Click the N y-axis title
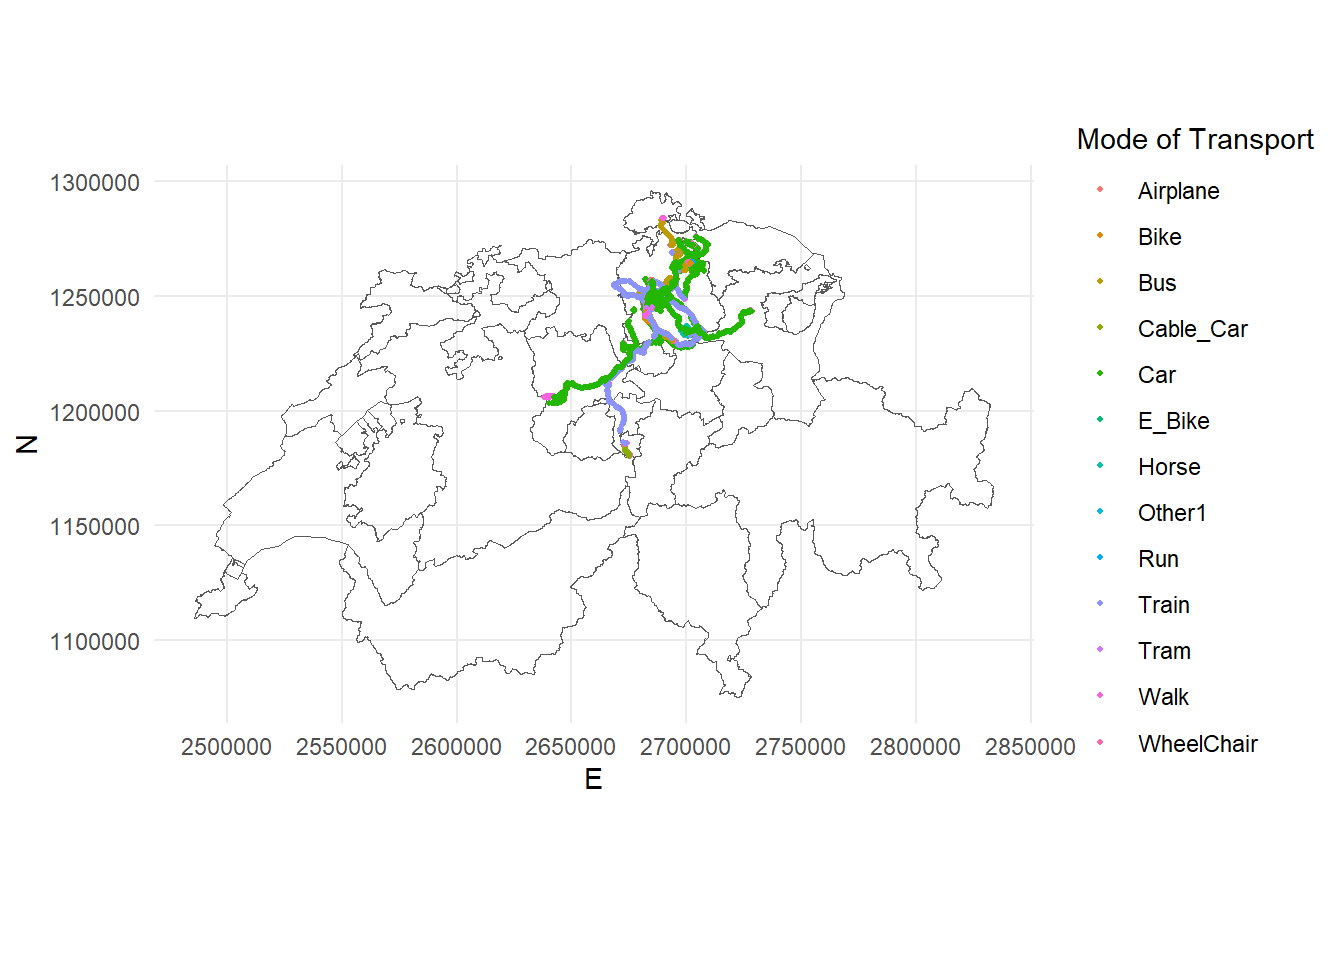The image size is (1344, 960). point(28,444)
